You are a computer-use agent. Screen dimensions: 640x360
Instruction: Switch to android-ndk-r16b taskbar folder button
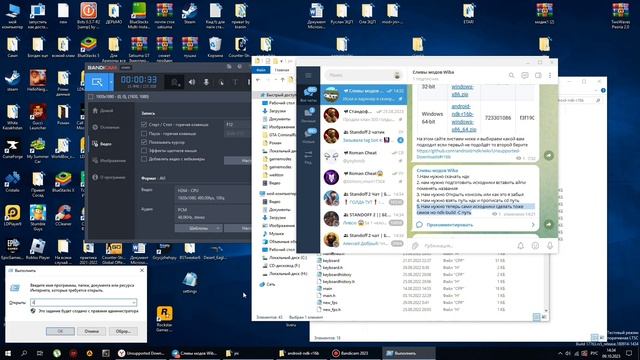tap(302, 353)
